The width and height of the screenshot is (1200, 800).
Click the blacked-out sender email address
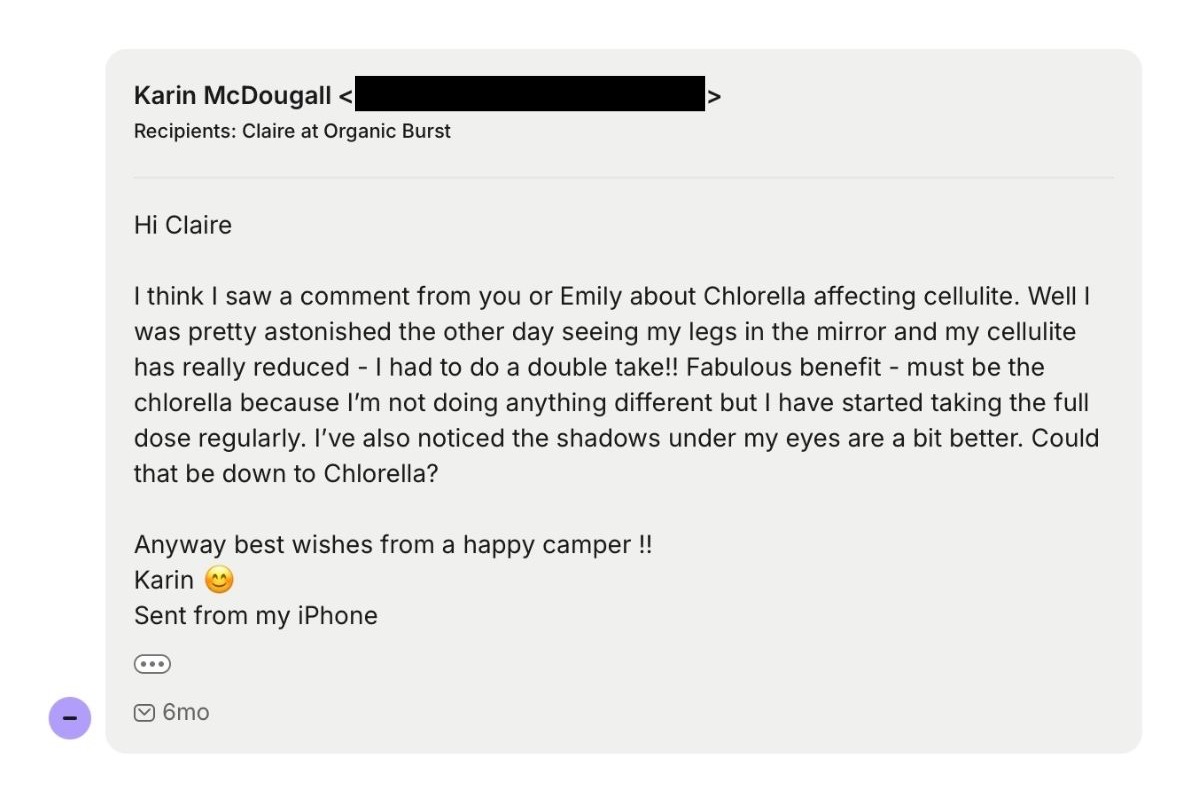(x=530, y=93)
